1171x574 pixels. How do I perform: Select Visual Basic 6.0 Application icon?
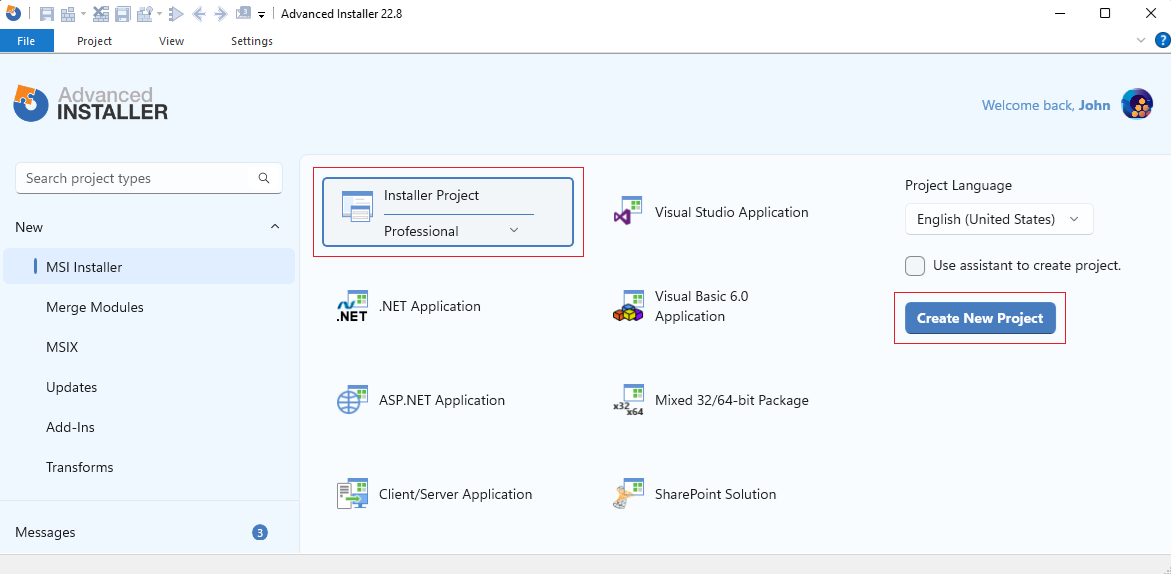pyautogui.click(x=628, y=306)
